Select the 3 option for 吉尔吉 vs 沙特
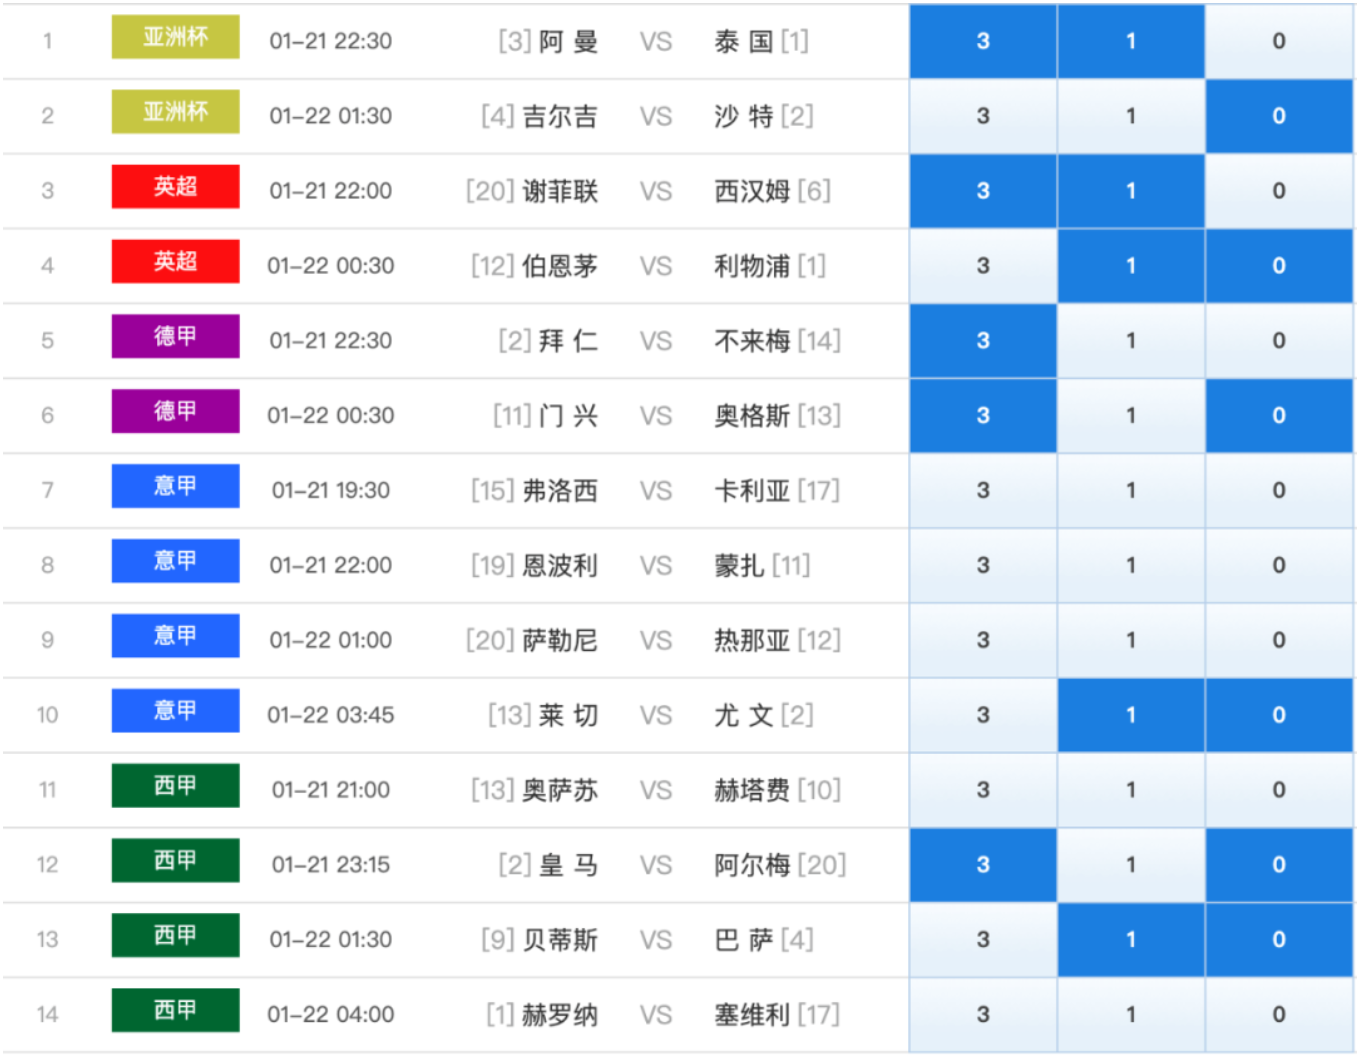1357x1059 pixels. [x=983, y=116]
